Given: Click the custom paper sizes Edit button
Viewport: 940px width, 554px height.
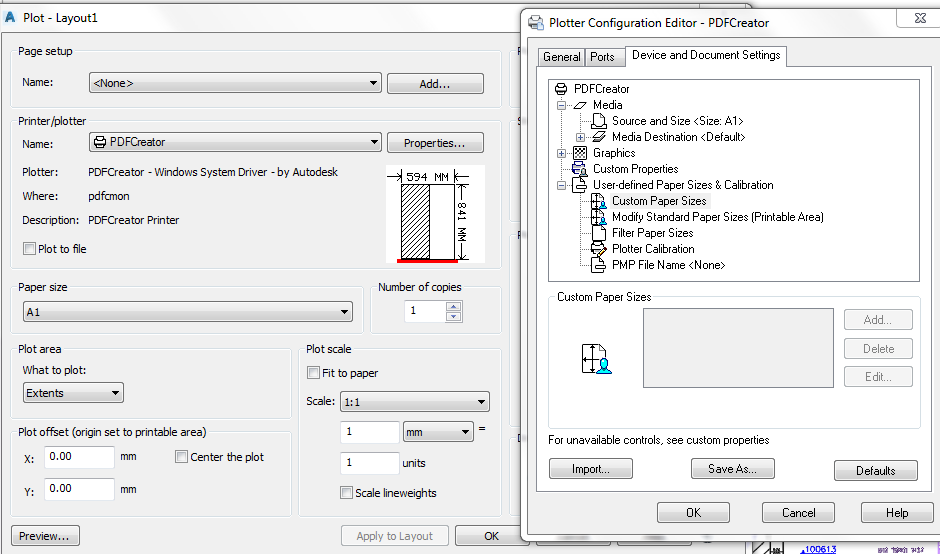Looking at the screenshot, I should pyautogui.click(x=878, y=377).
